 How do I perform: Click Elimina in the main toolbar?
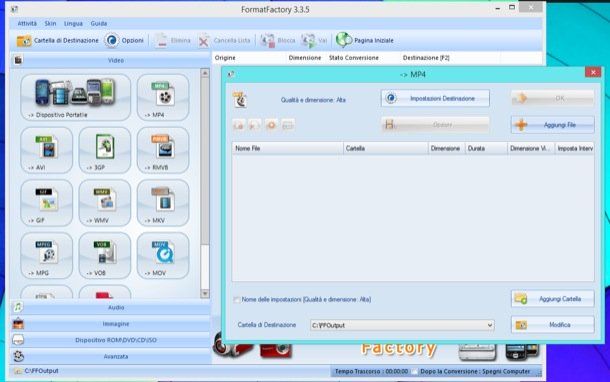click(172, 40)
